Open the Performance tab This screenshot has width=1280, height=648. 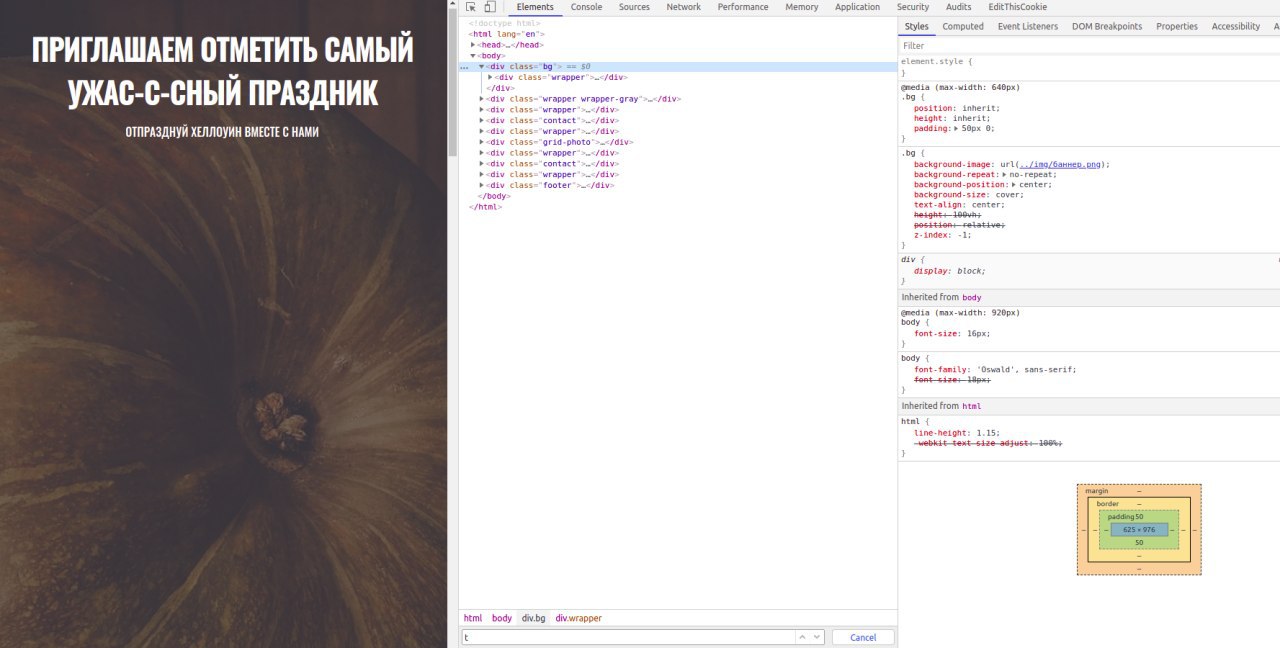743,7
